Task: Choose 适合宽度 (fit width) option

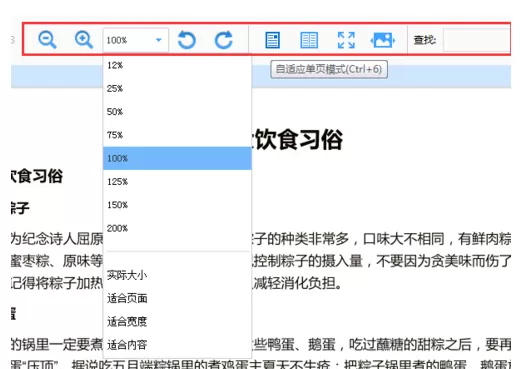Action: [x=177, y=321]
